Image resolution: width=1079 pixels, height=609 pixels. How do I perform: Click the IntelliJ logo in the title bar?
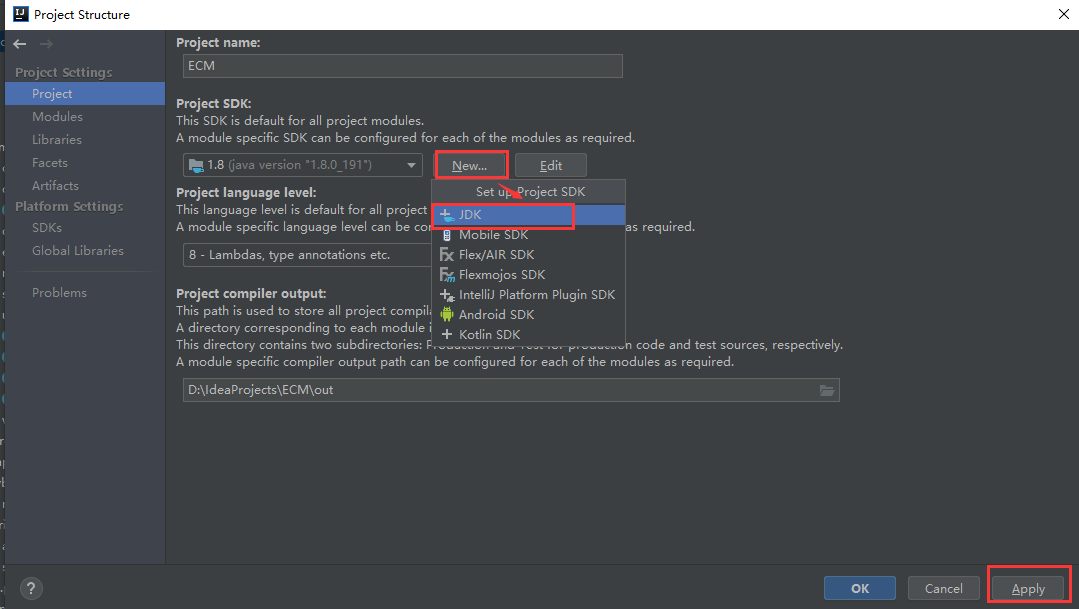(x=21, y=14)
